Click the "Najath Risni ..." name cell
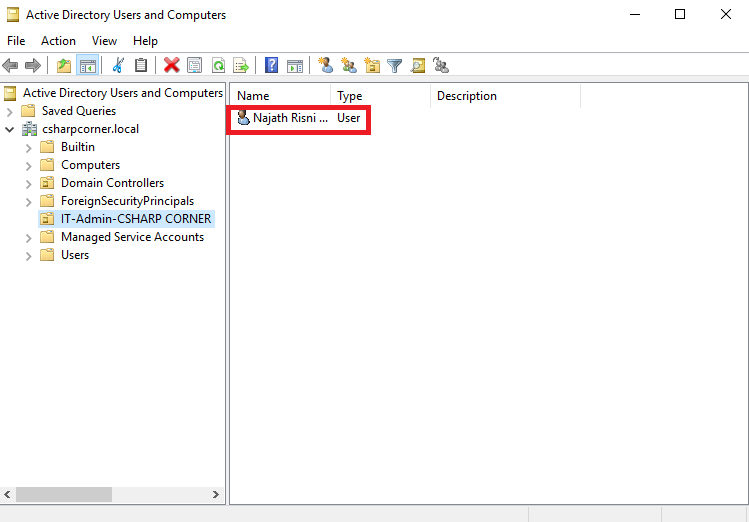This screenshot has width=749, height=522. click(290, 118)
